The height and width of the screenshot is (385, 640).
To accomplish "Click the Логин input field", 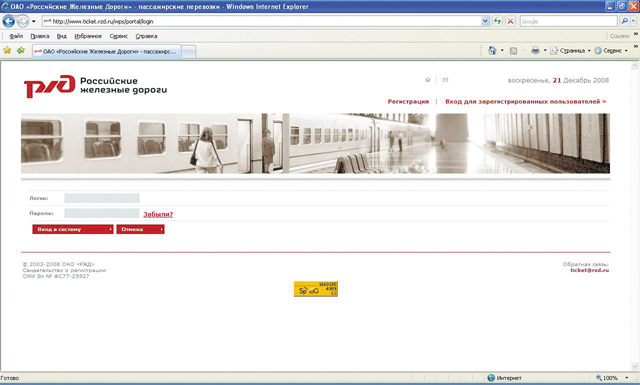I will click(102, 198).
